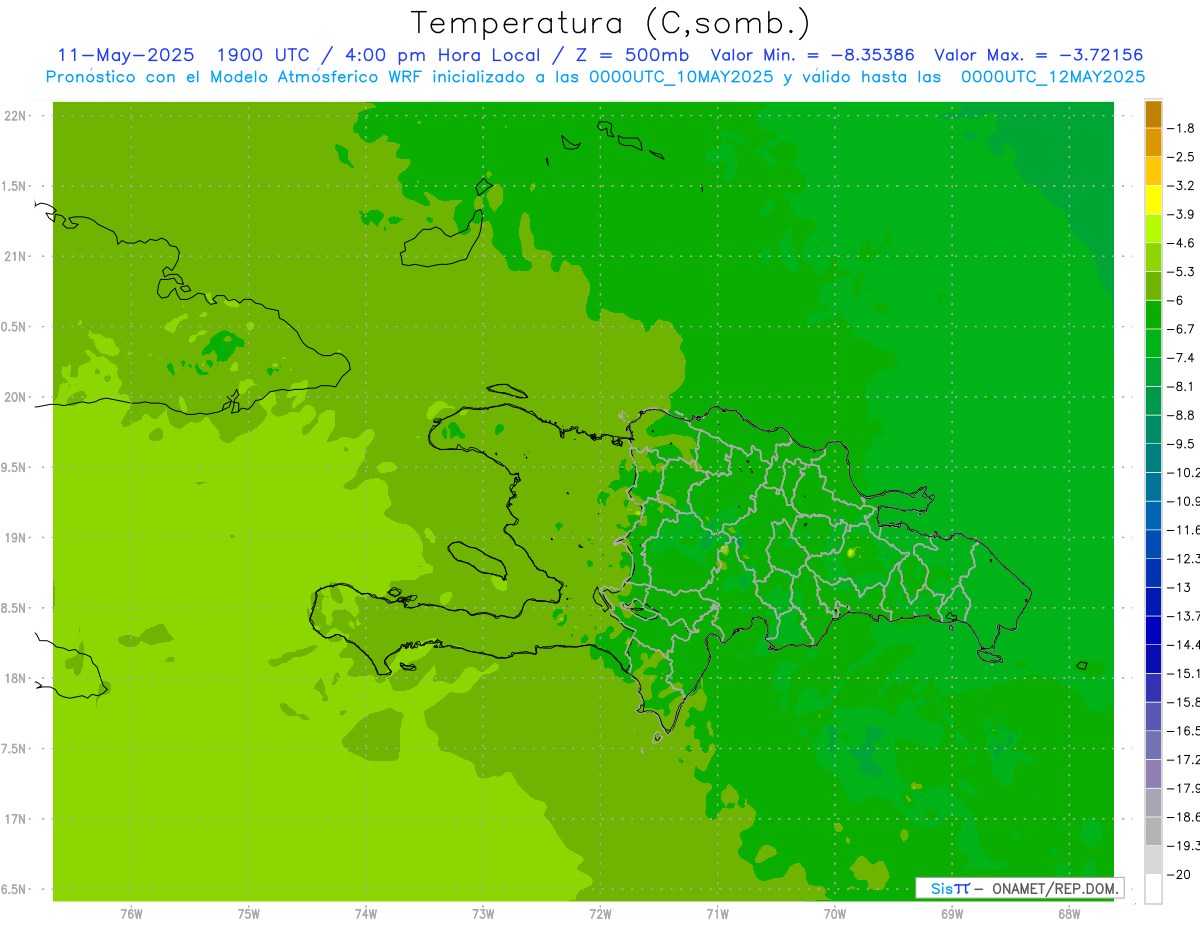Click the gray swatch between -18.6 and -19.3
1200x927 pixels.
(x=1153, y=831)
